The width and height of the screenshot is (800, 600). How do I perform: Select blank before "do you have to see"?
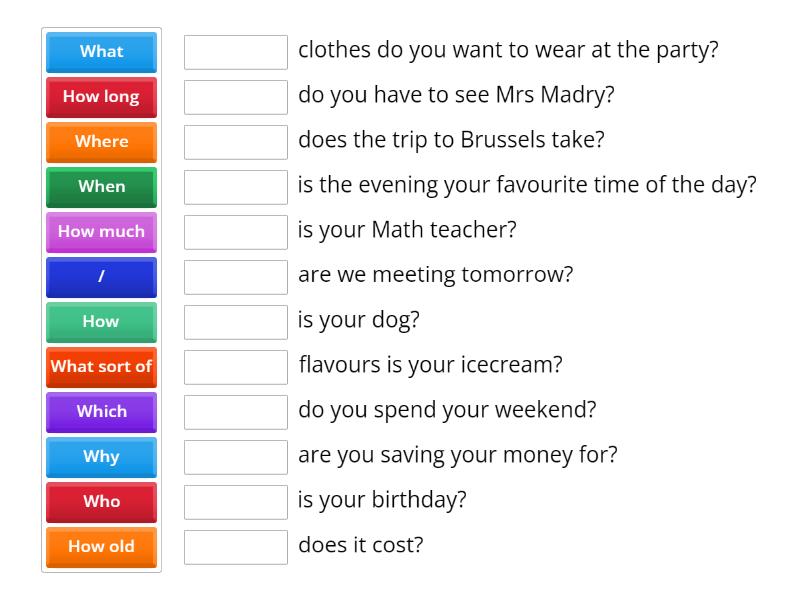click(x=236, y=97)
